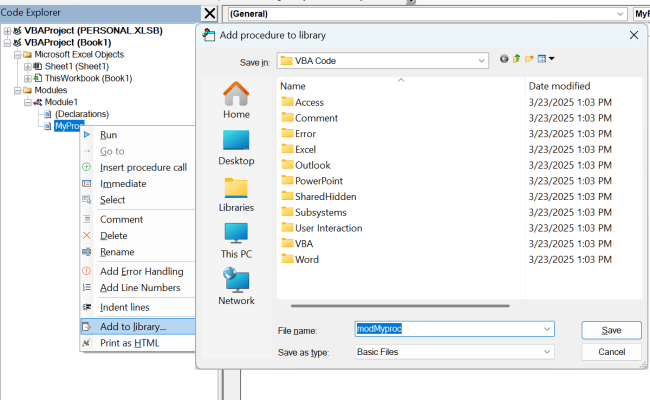Choose Add to library menu entry
The width and height of the screenshot is (650, 400).
(137, 327)
